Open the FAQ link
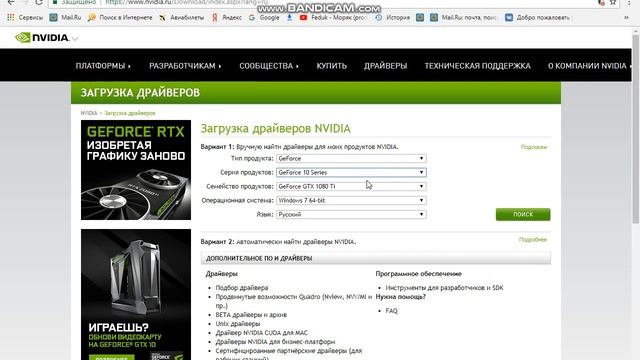 (x=391, y=311)
